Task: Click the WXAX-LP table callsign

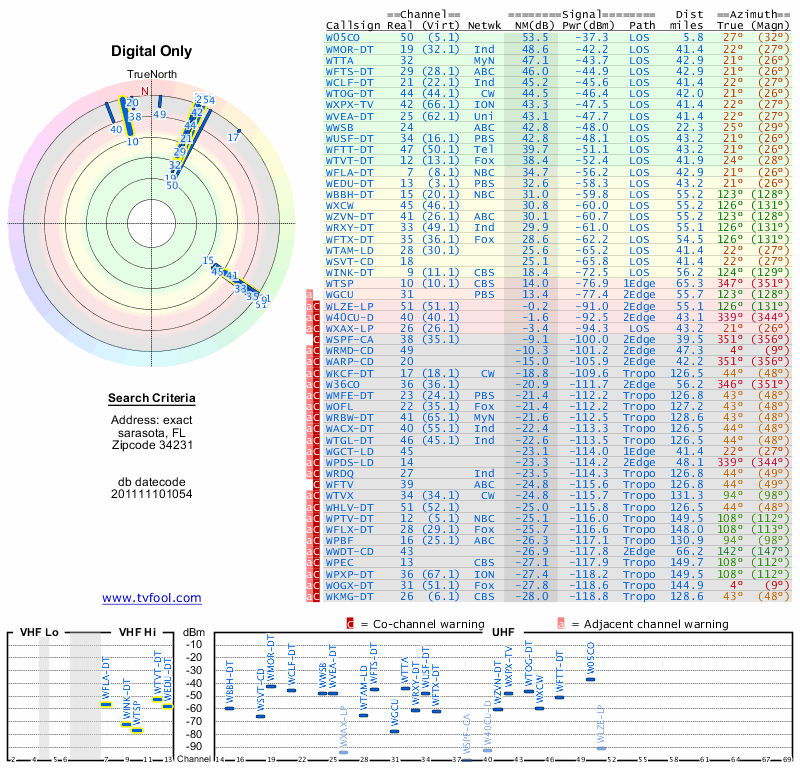Action: click(349, 328)
